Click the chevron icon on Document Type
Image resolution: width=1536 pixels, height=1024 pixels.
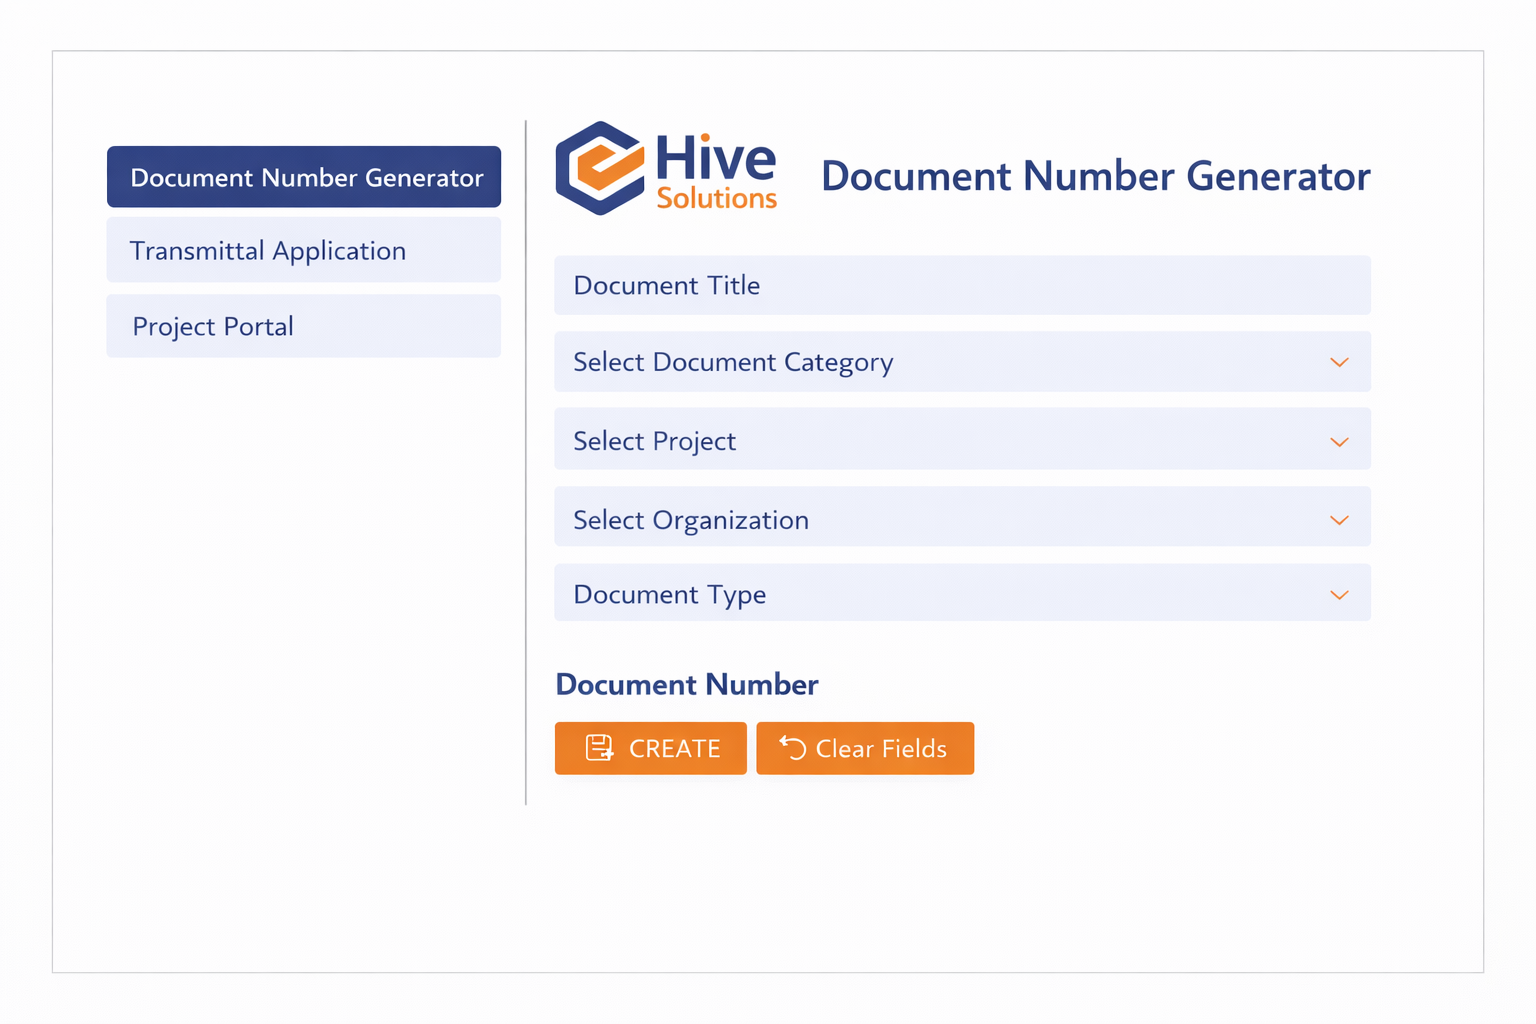tap(1339, 595)
